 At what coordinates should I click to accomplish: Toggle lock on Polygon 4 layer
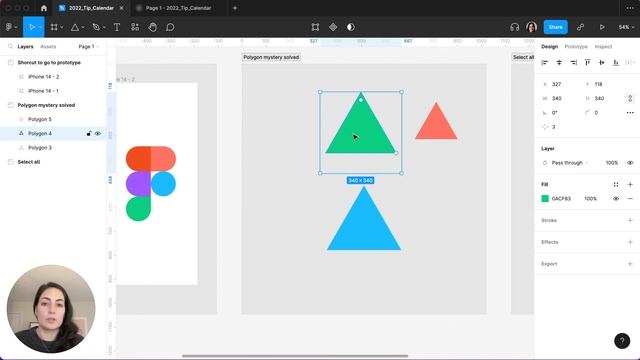(89, 133)
